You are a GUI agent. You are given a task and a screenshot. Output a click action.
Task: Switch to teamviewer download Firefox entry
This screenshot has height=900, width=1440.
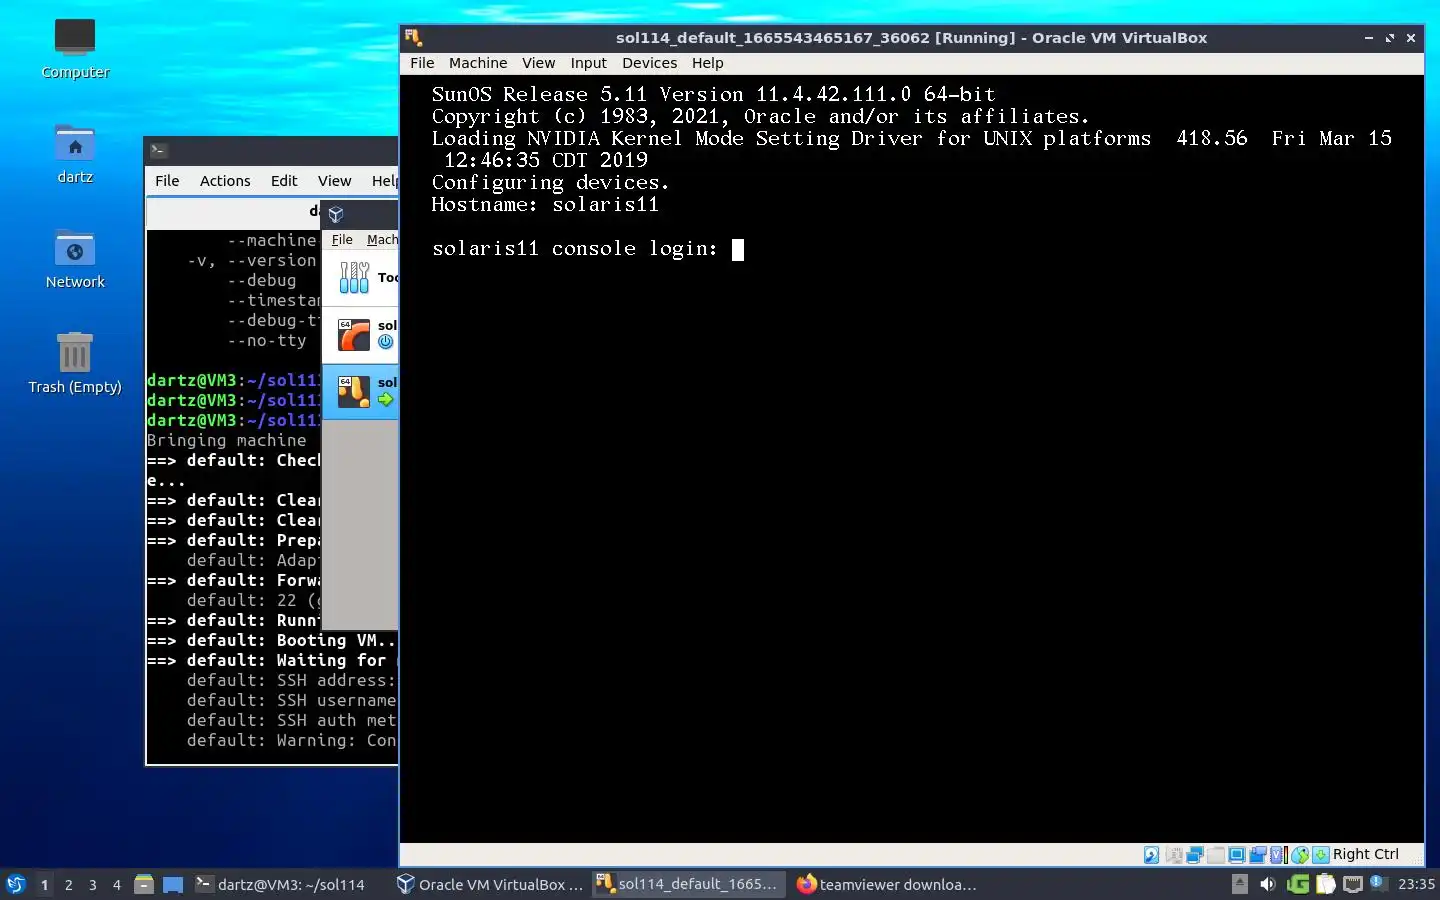tap(888, 884)
